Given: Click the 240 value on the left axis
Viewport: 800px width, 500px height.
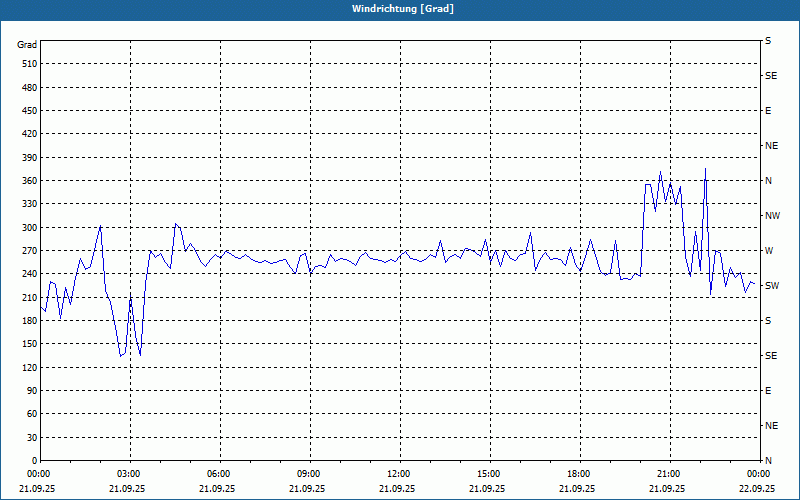Looking at the screenshot, I should pos(30,273).
